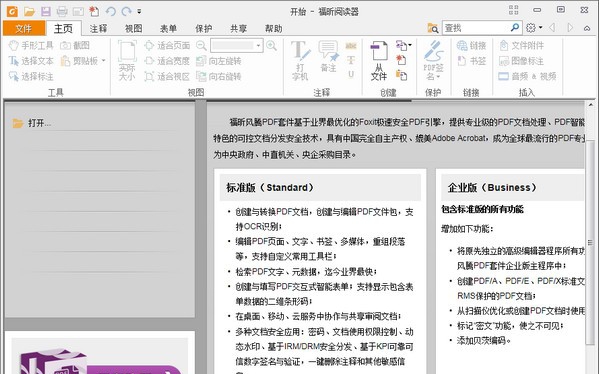Click the print icon in title bar

tap(62, 11)
